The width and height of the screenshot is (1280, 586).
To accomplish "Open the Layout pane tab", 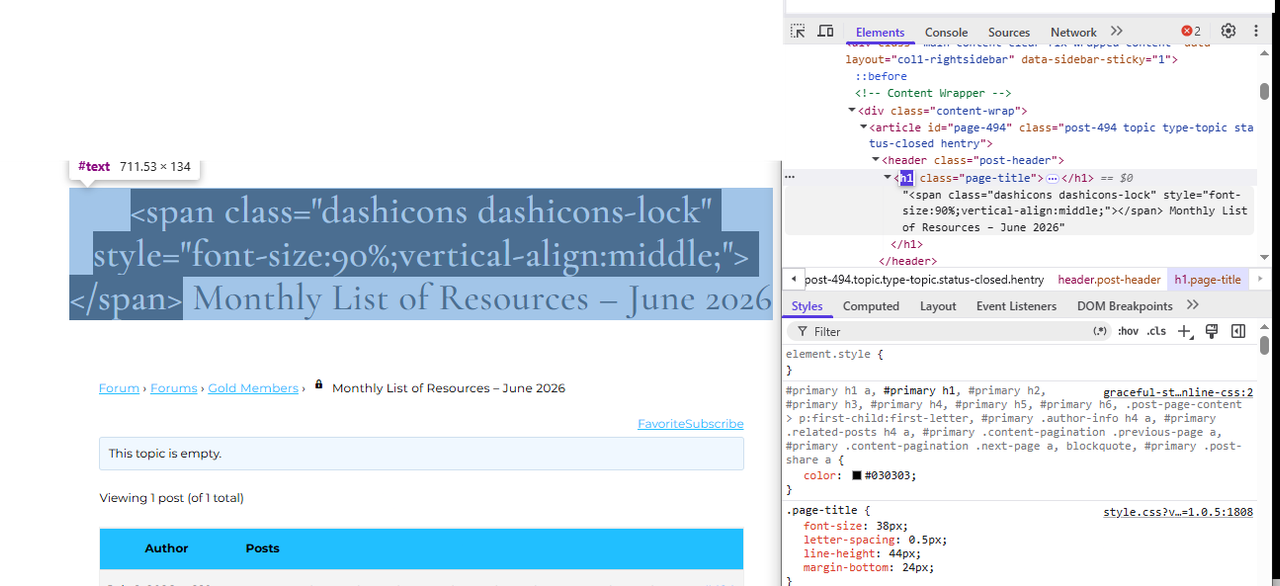I will pos(938,306).
